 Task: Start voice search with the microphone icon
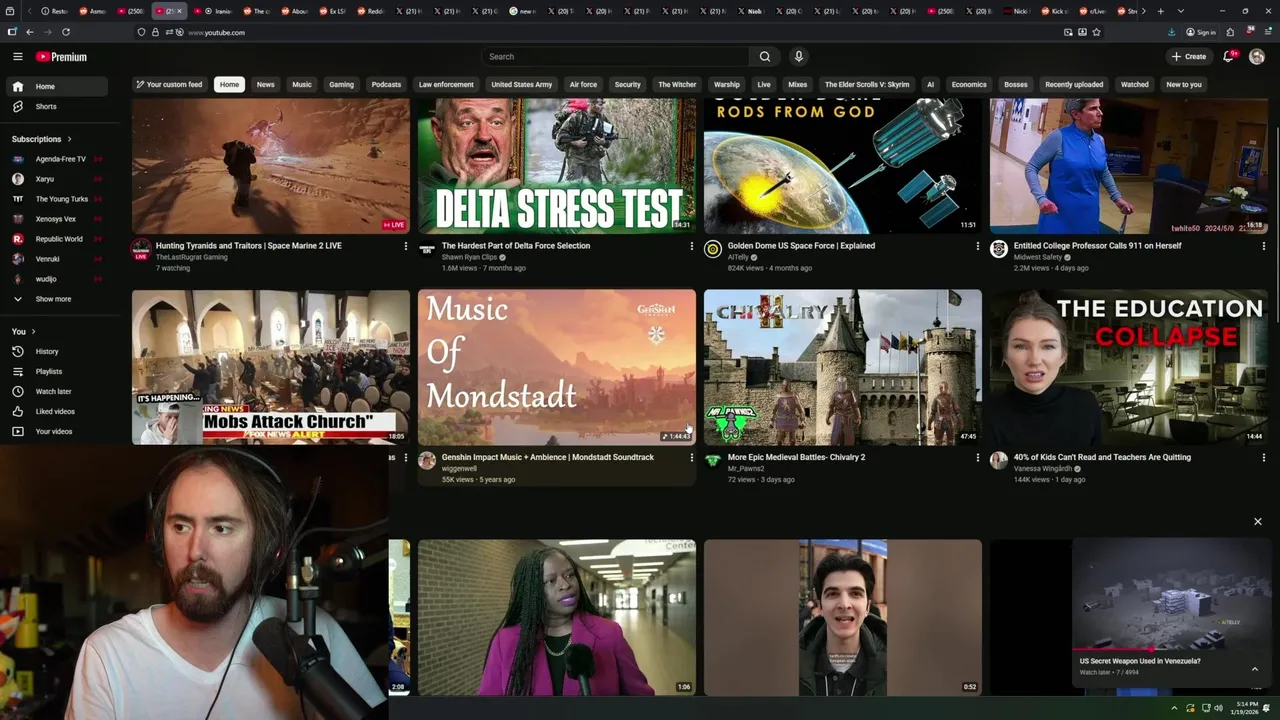pos(798,57)
